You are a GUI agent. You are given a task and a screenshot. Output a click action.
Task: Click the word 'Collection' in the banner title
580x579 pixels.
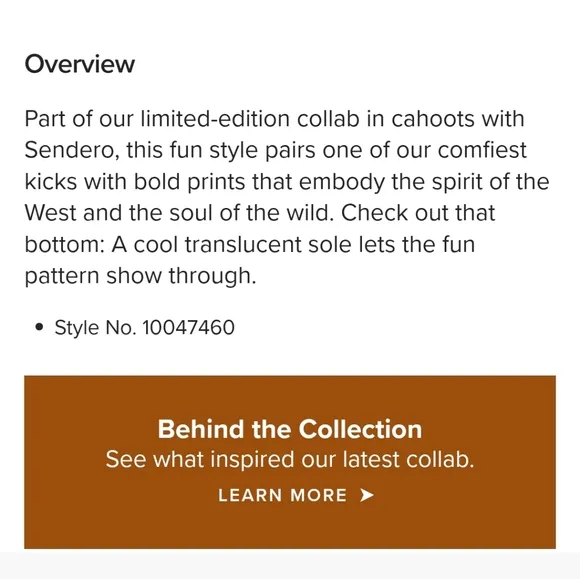tap(360, 429)
